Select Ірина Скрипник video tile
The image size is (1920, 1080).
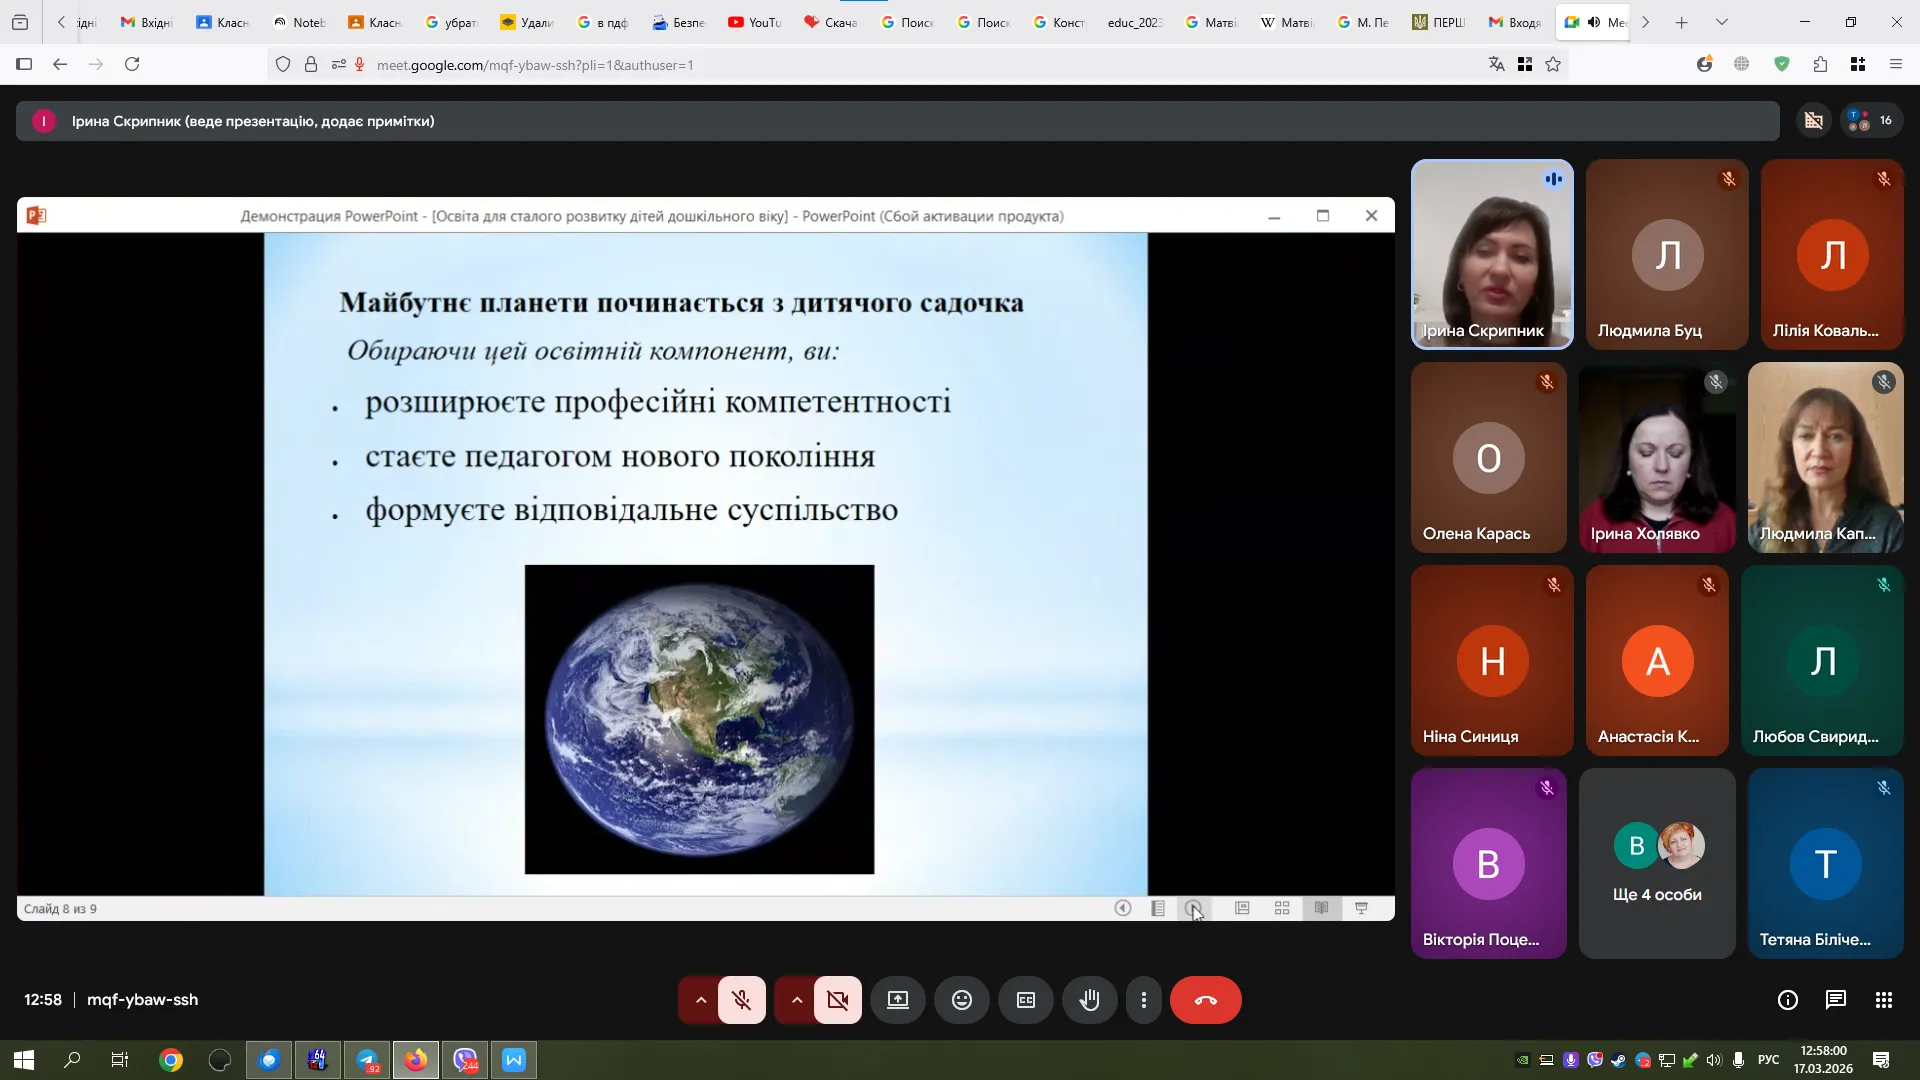1491,254
